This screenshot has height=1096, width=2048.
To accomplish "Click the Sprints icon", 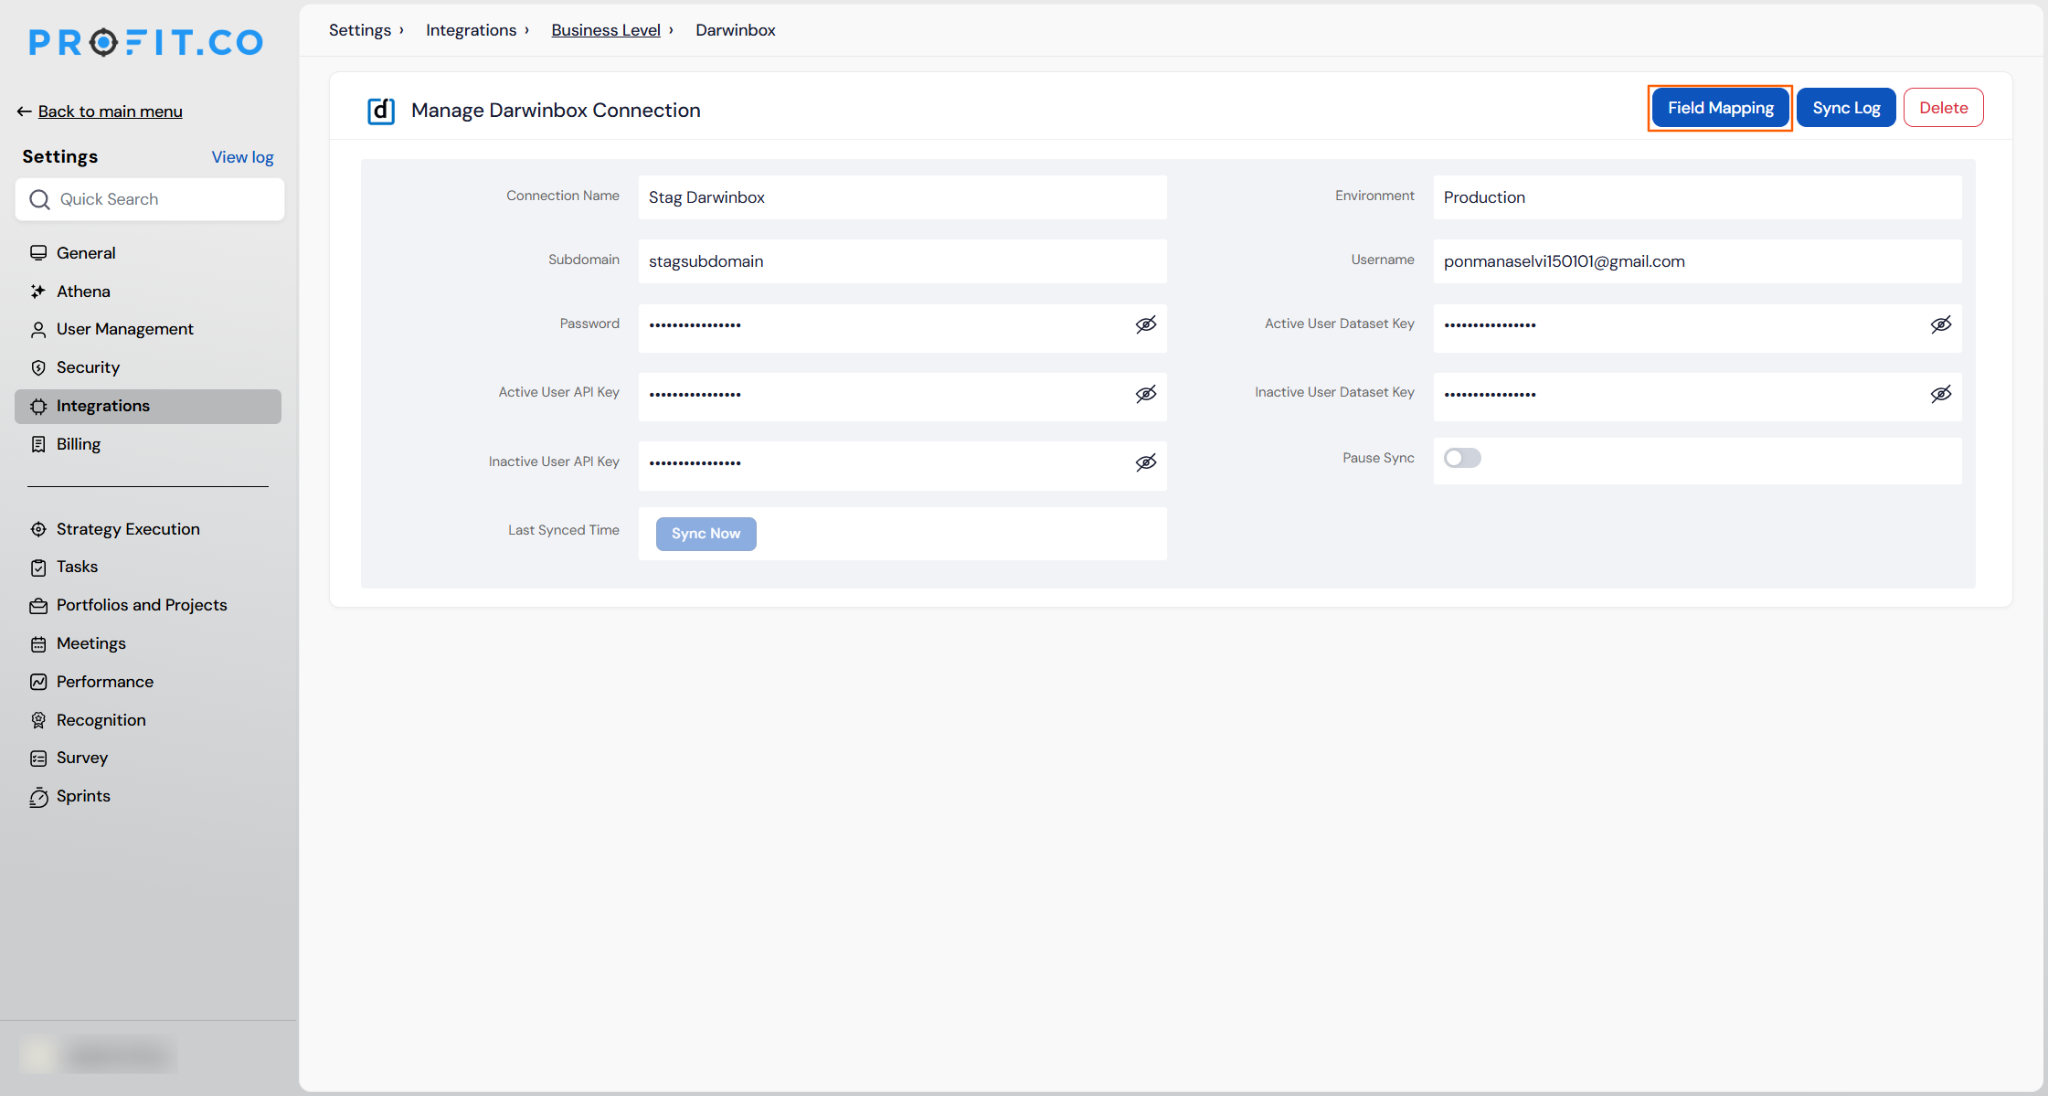I will coord(38,797).
